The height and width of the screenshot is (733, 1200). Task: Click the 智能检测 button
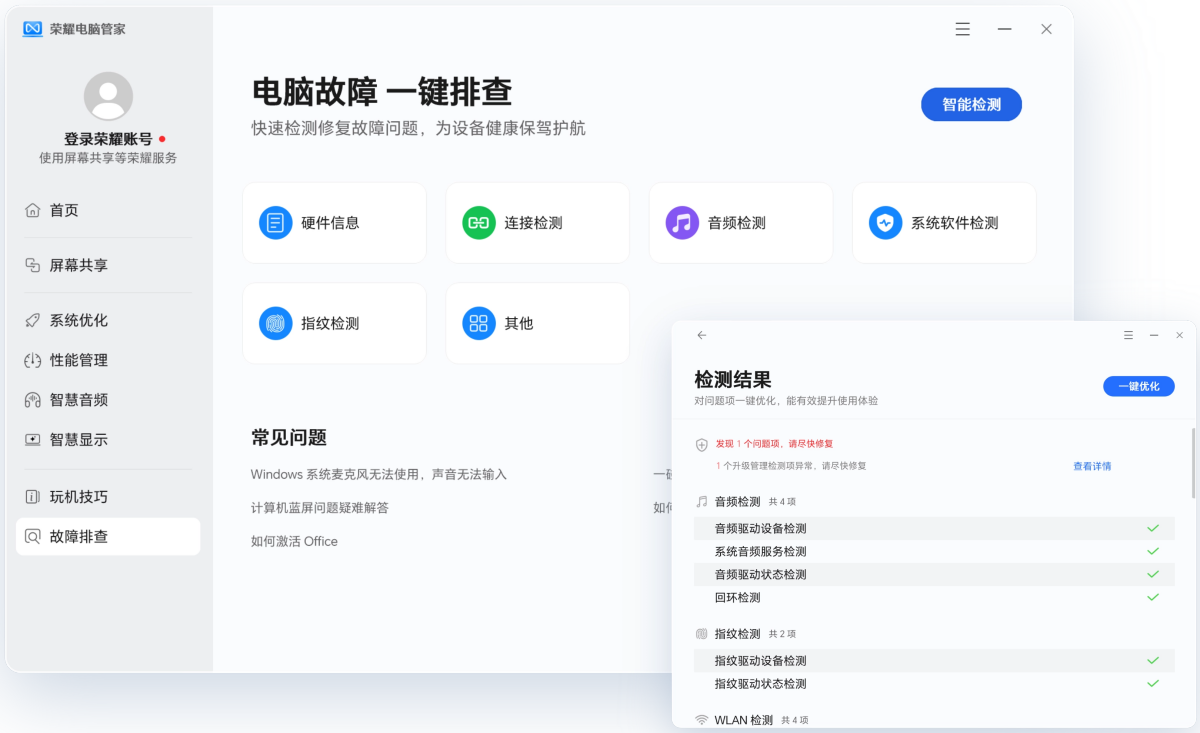[971, 104]
